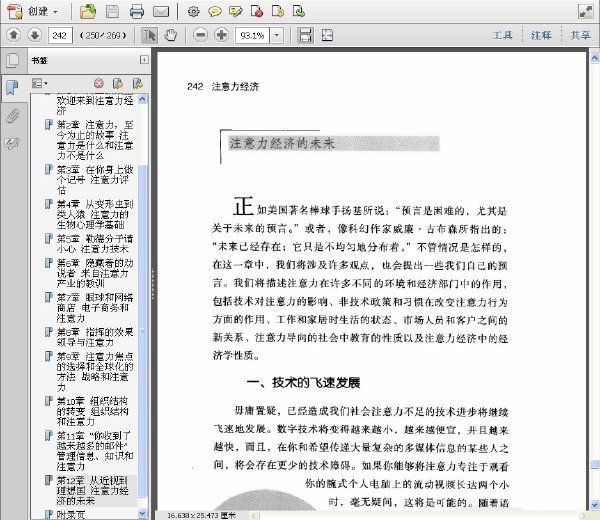This screenshot has width=600, height=520.
Task: Open bookmark 第5章 勒德分子请小心
Action: tap(95, 244)
